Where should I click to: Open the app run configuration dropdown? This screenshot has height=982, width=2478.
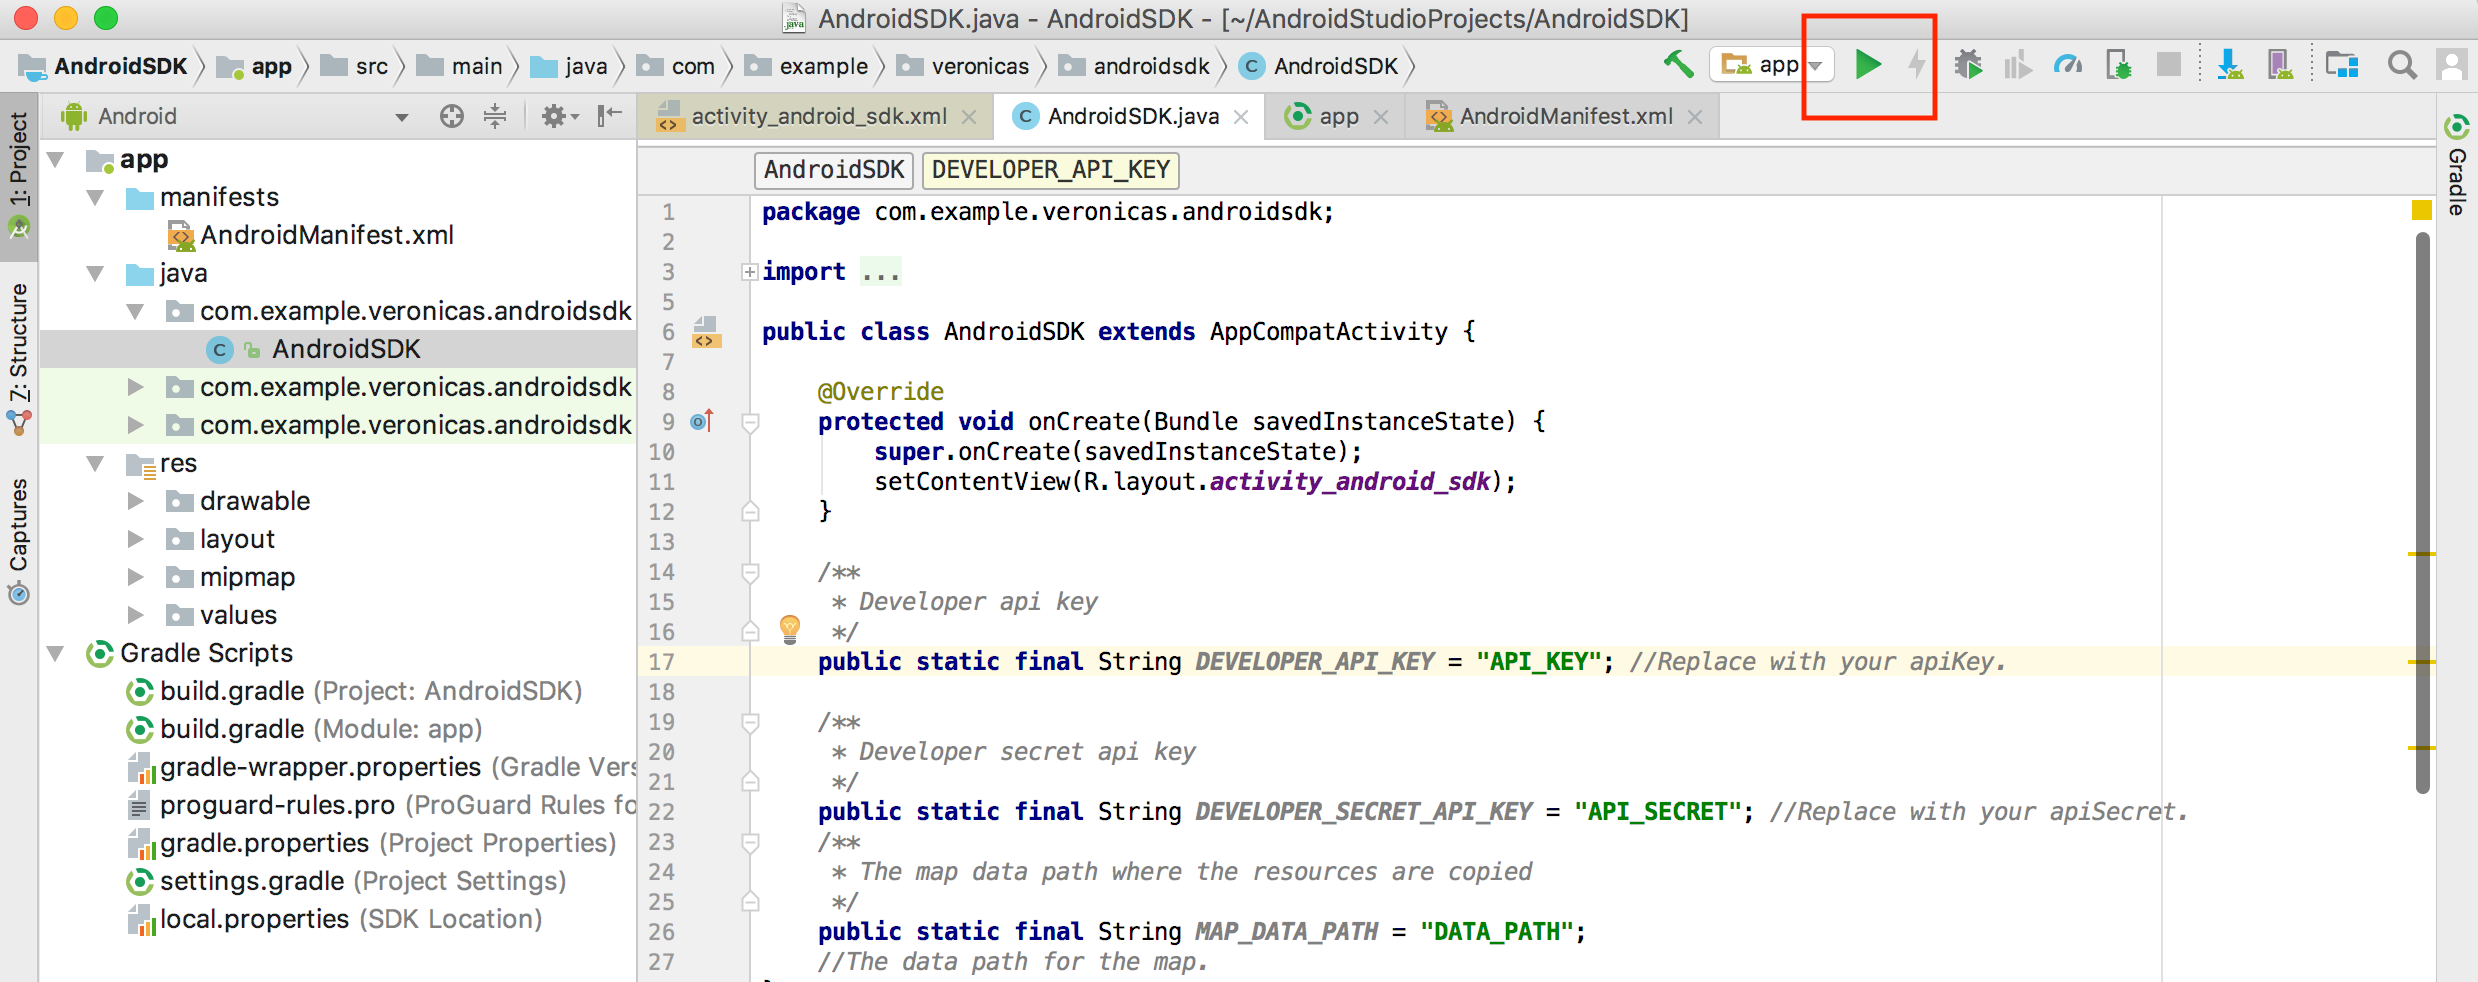(1814, 64)
